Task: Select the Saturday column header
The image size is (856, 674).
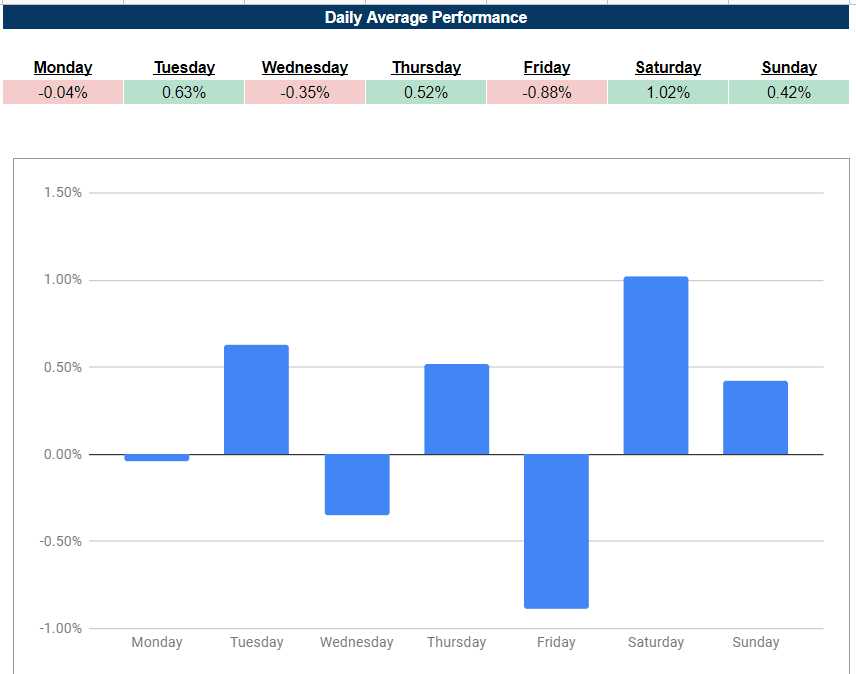Action: point(668,68)
